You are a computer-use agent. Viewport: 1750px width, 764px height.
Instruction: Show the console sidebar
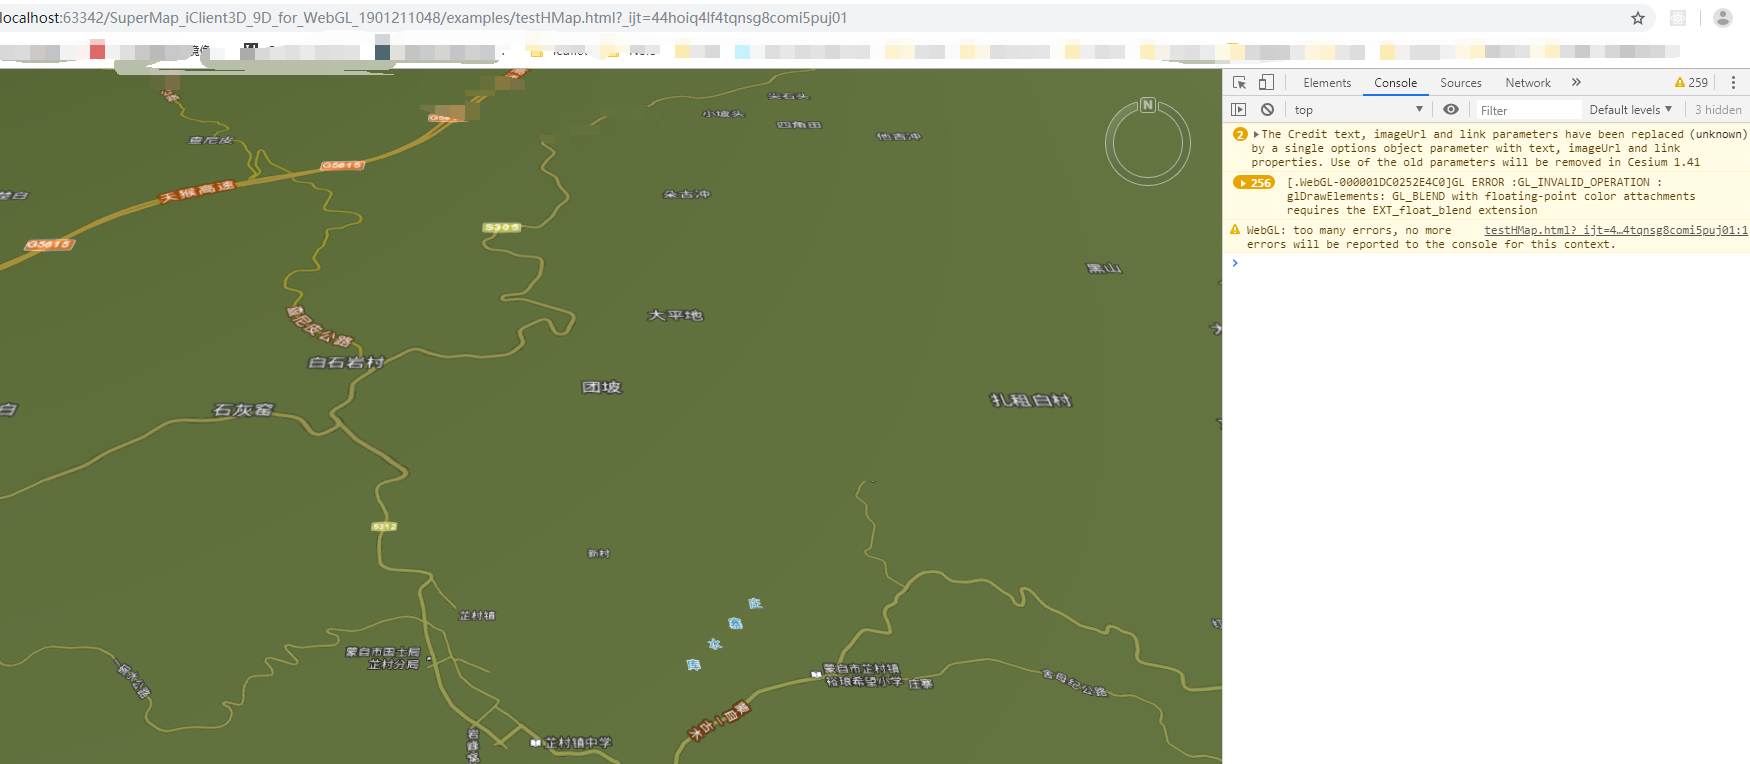tap(1239, 110)
